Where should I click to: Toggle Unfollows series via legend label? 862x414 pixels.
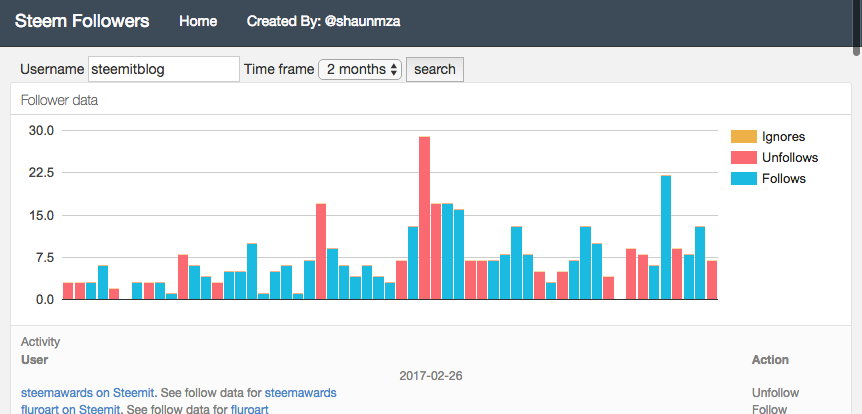pyautogui.click(x=790, y=158)
